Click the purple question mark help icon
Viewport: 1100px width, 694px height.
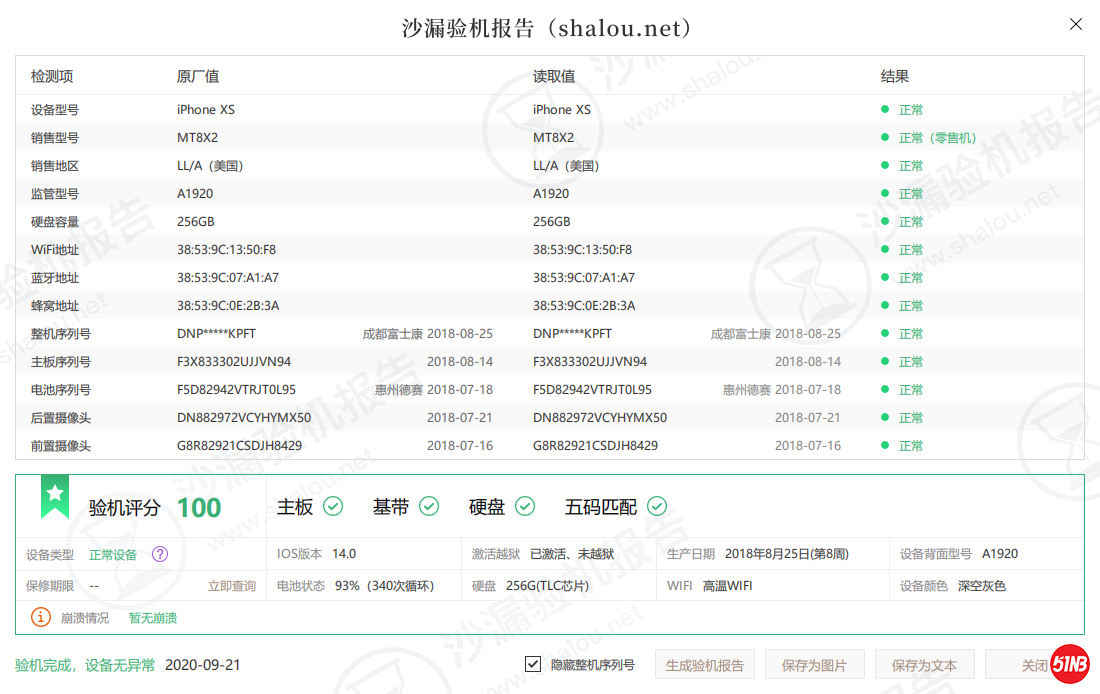point(159,554)
